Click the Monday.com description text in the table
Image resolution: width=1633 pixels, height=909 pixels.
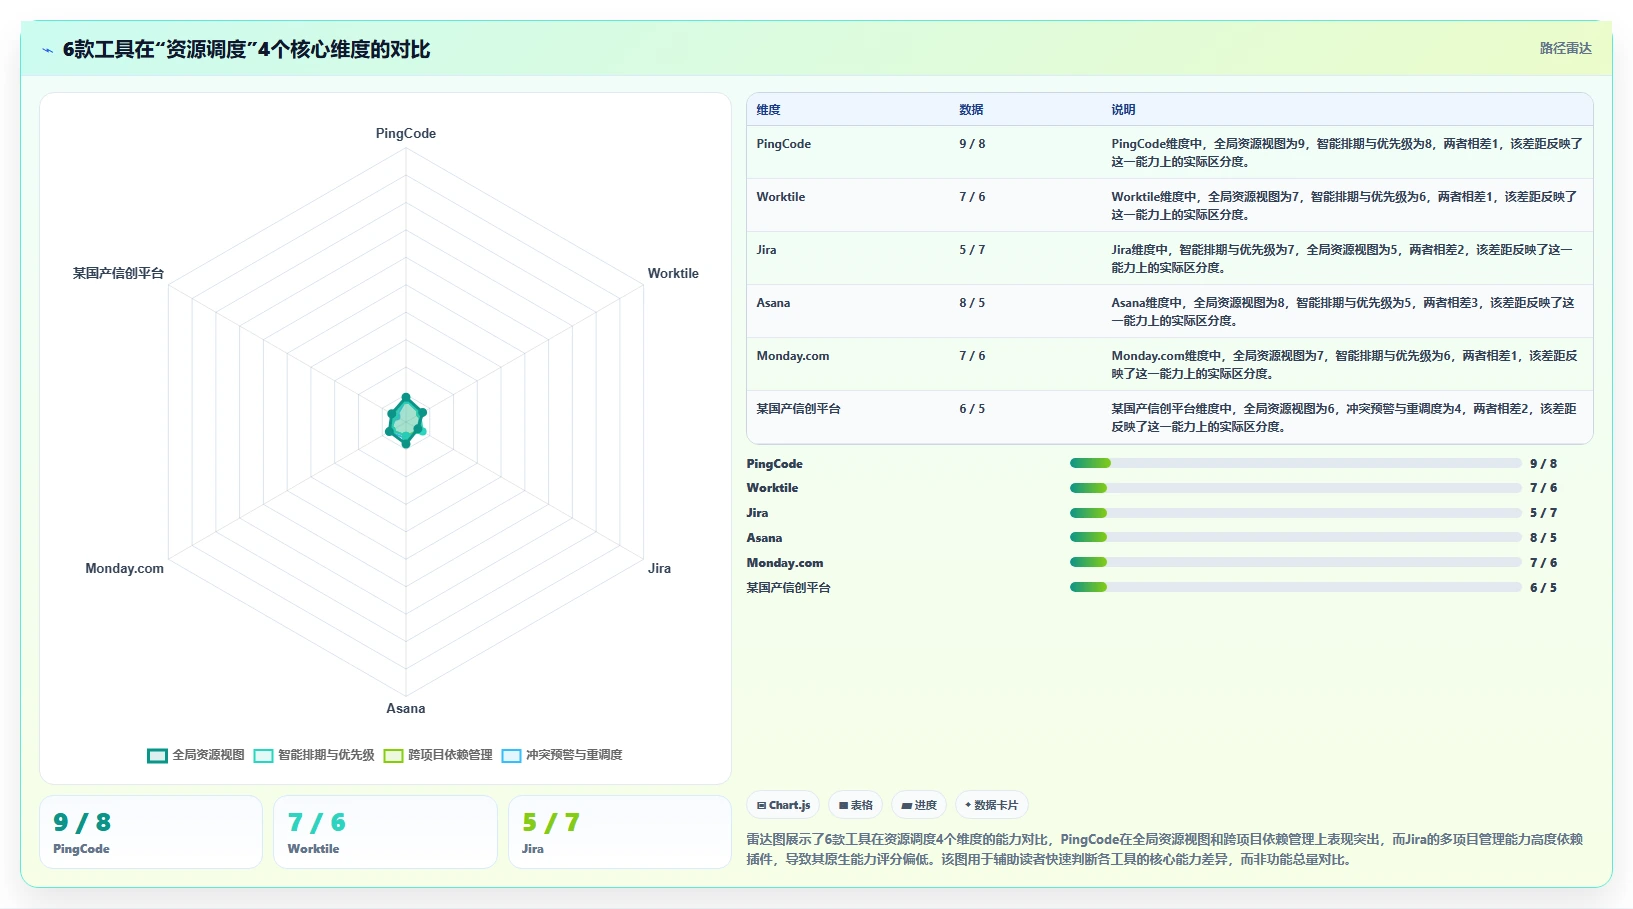(1344, 365)
